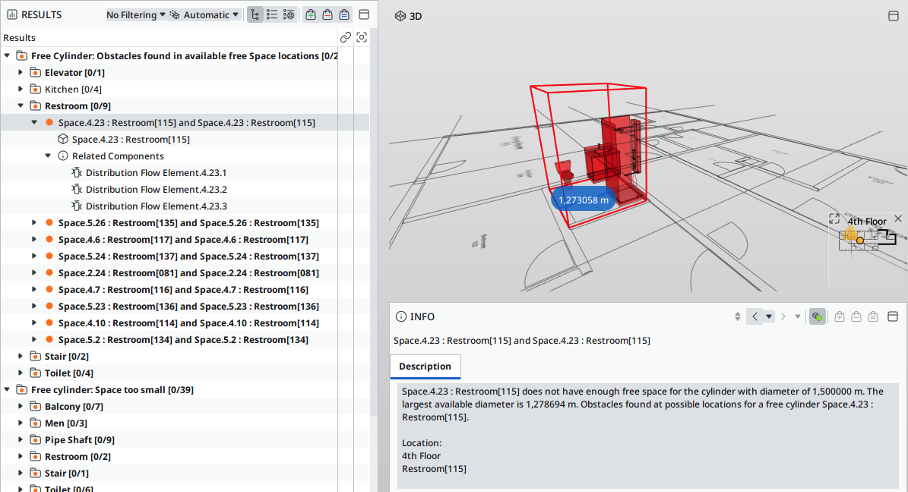Screen dimensions: 908x492
Task: Expand the Space.5.26 : Restroom[135] result
Action: click(x=34, y=223)
